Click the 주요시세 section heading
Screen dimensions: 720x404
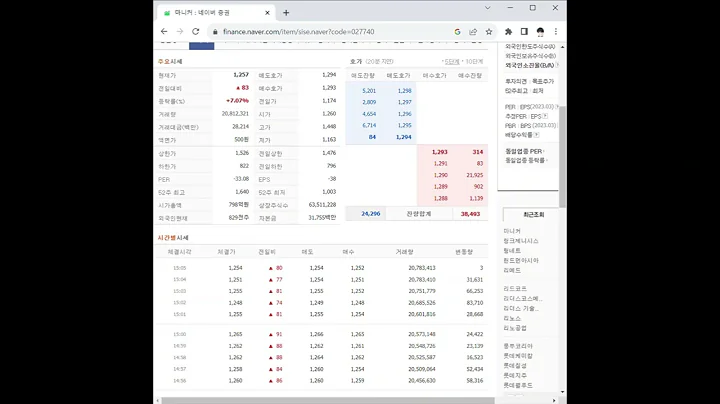[170, 62]
